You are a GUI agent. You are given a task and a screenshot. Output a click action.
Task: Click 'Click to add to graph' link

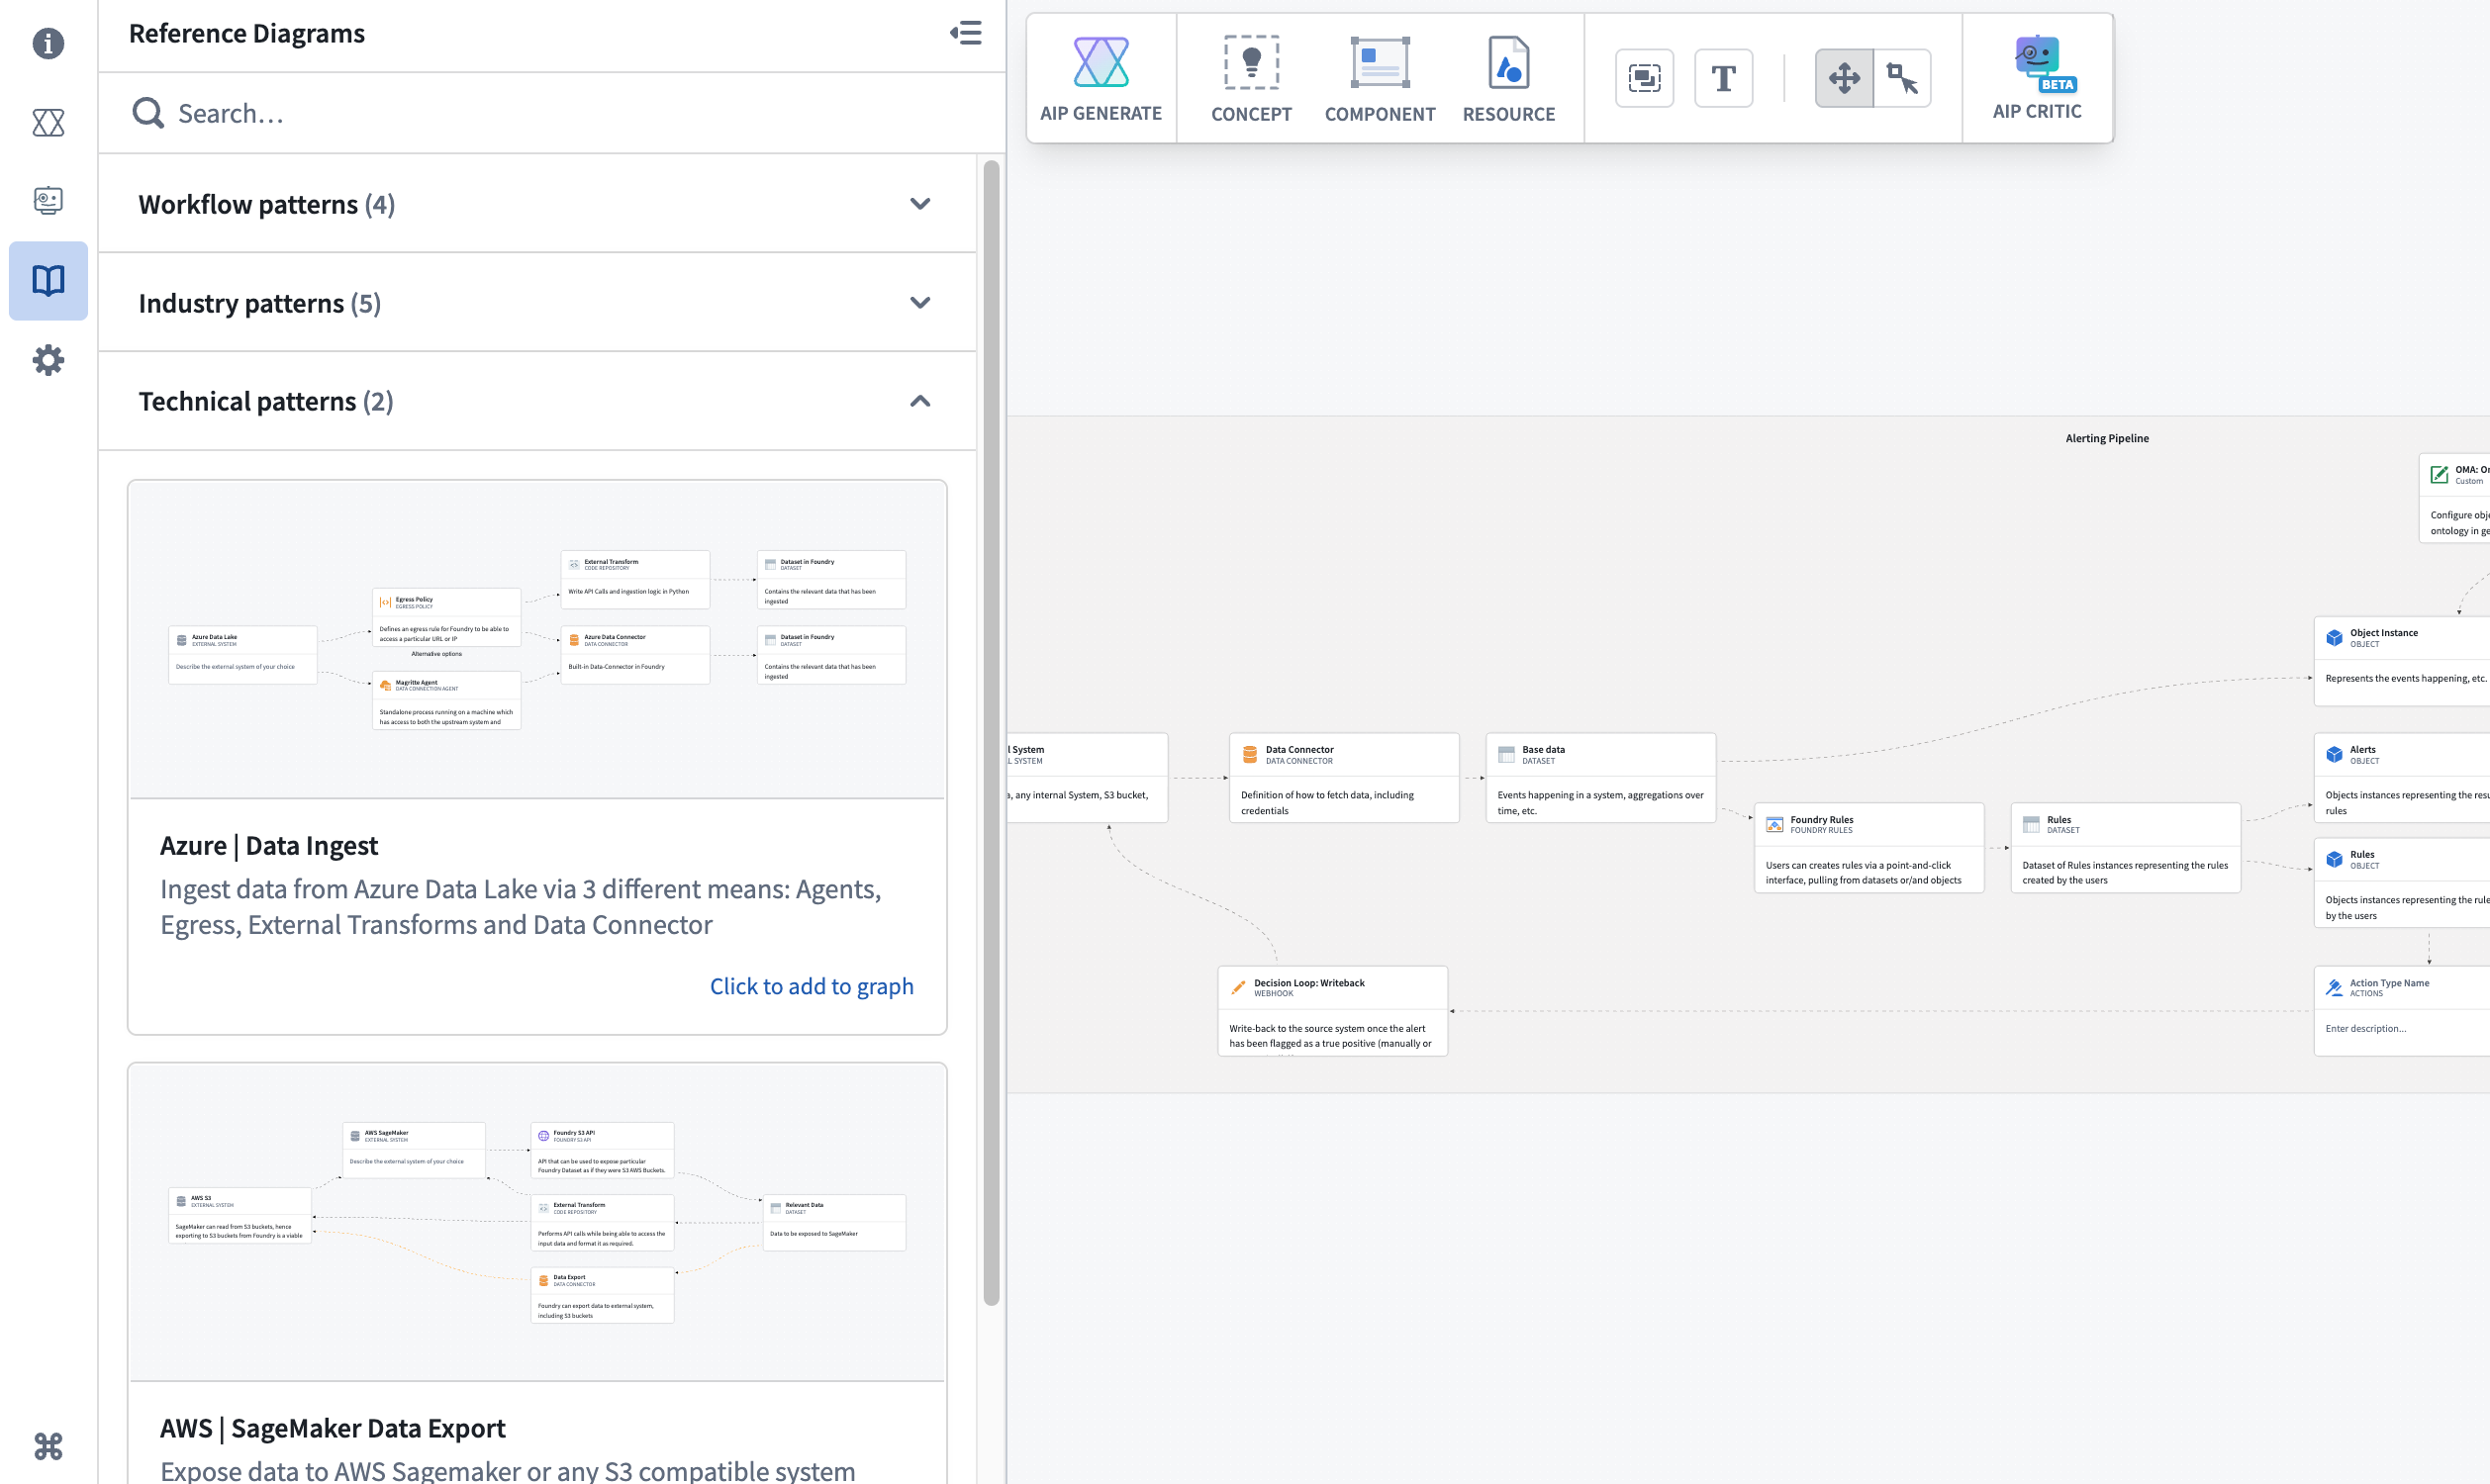pyautogui.click(x=811, y=986)
